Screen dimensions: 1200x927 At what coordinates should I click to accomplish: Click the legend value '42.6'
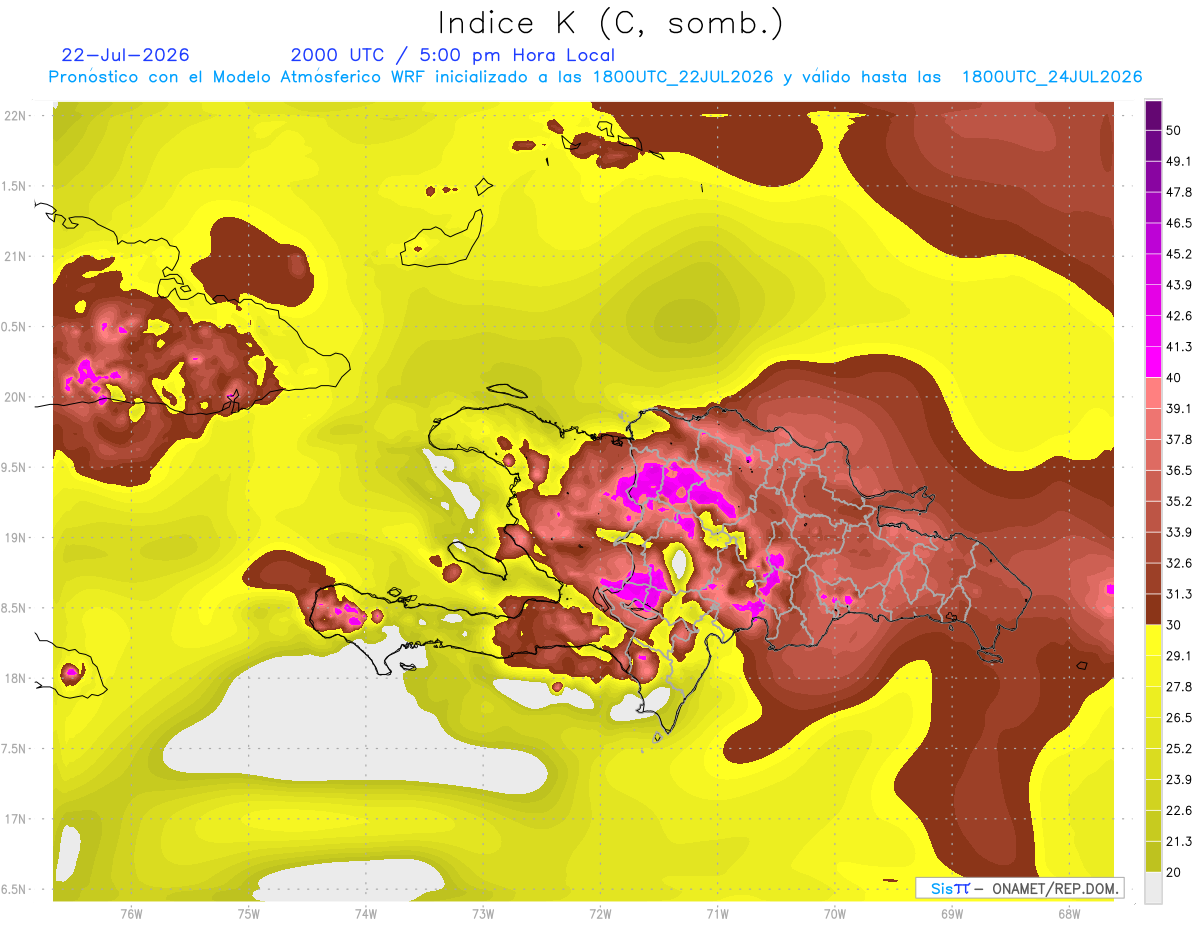[x=1179, y=316]
